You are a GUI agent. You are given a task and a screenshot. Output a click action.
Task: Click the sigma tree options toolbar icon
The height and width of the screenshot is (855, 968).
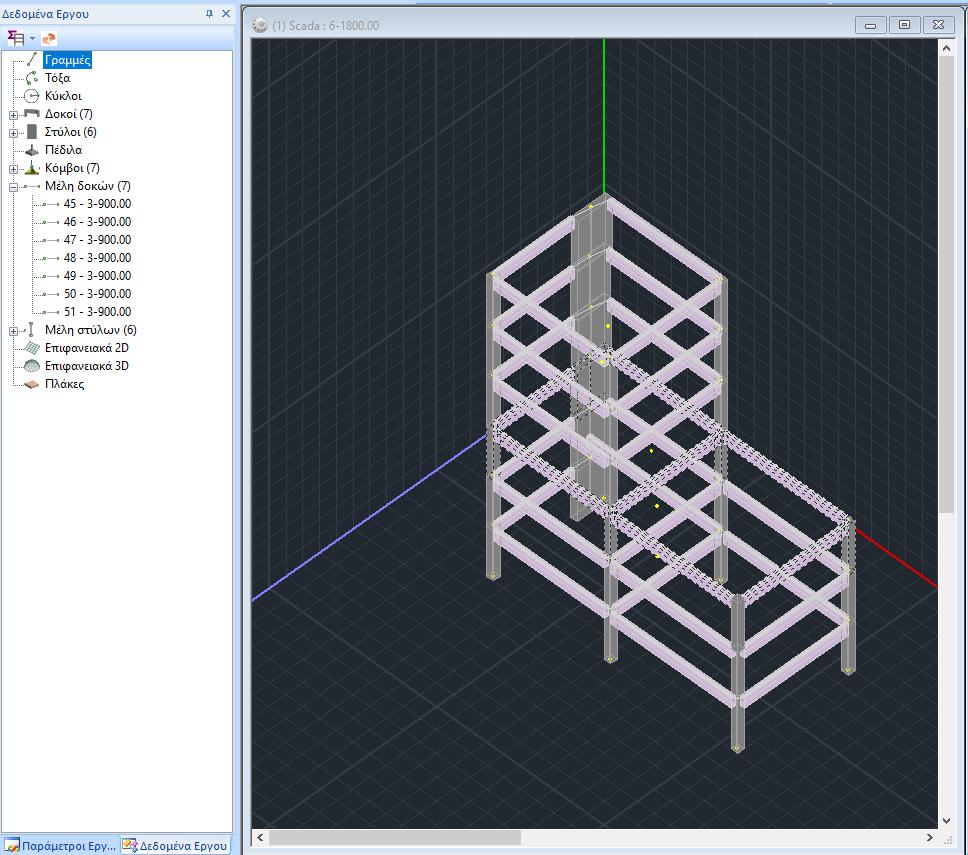pos(15,38)
